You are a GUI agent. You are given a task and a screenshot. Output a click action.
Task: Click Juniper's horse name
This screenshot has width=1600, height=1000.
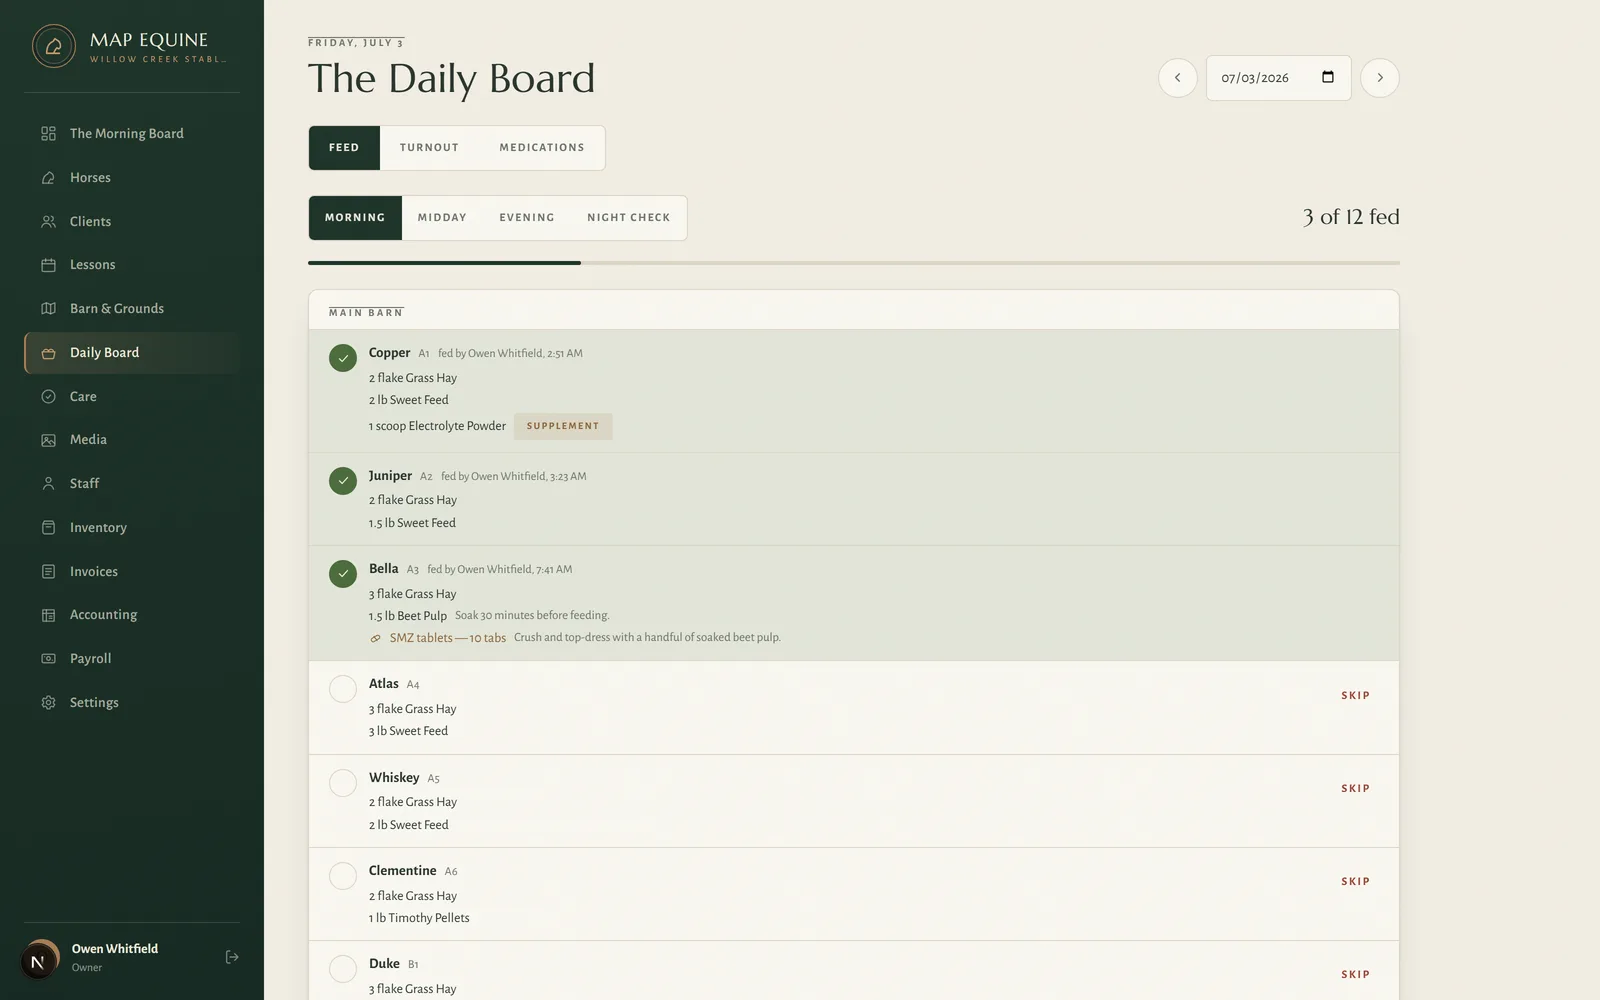click(x=390, y=476)
